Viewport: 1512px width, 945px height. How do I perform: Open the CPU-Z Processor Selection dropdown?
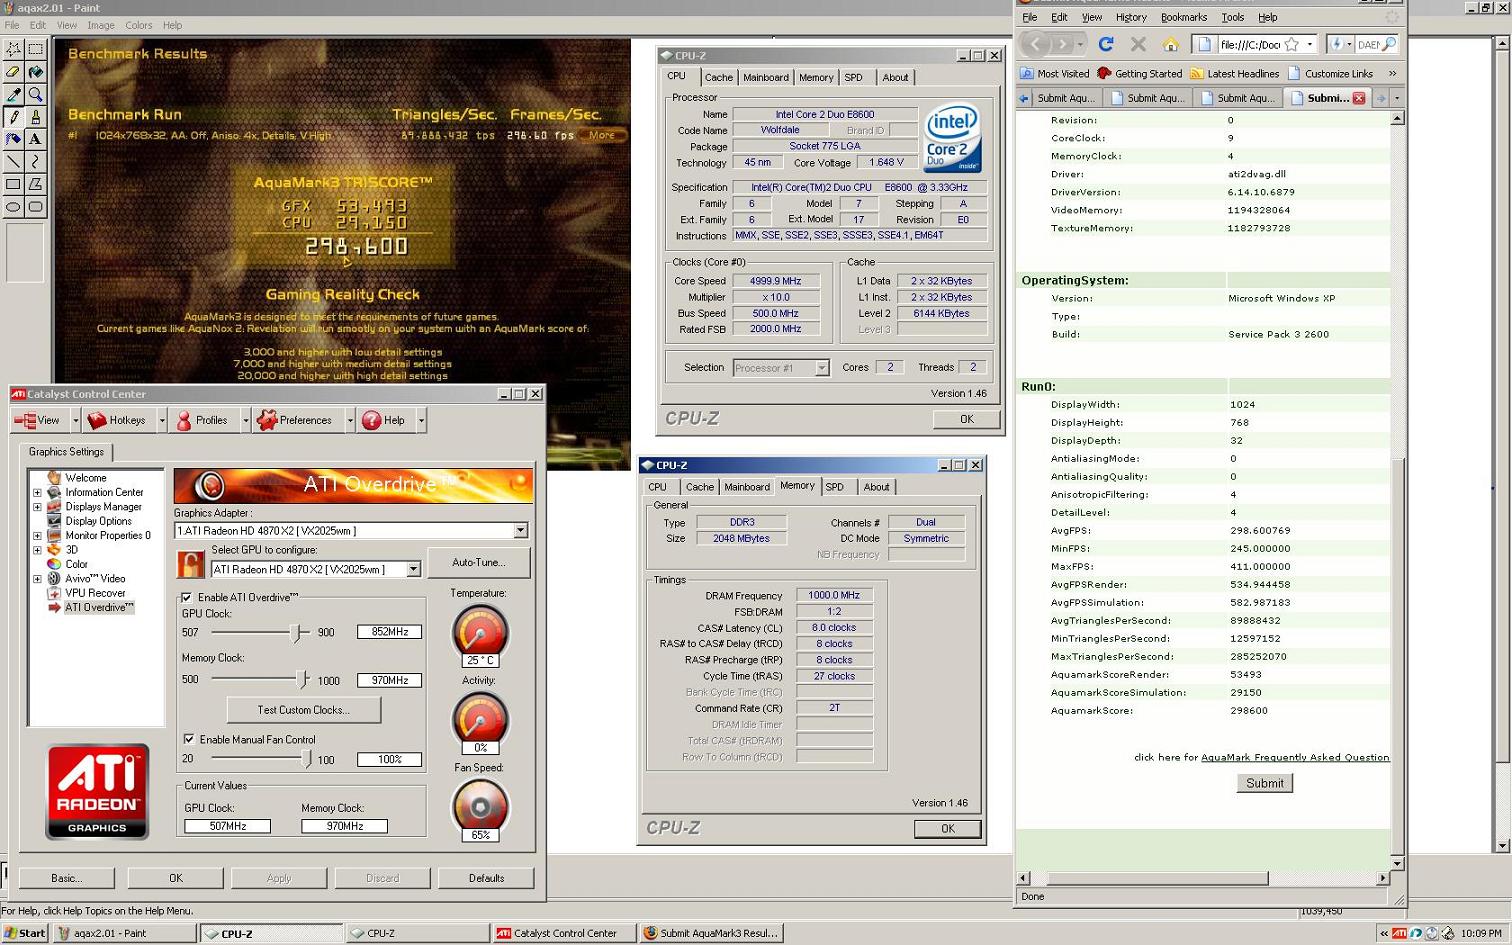coord(821,368)
